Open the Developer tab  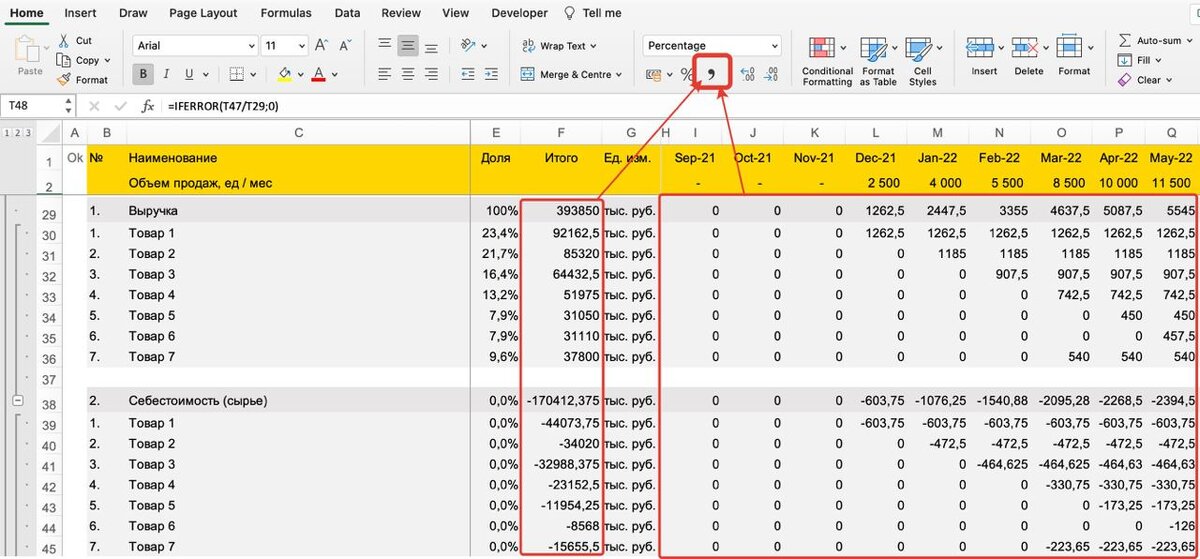(x=520, y=13)
